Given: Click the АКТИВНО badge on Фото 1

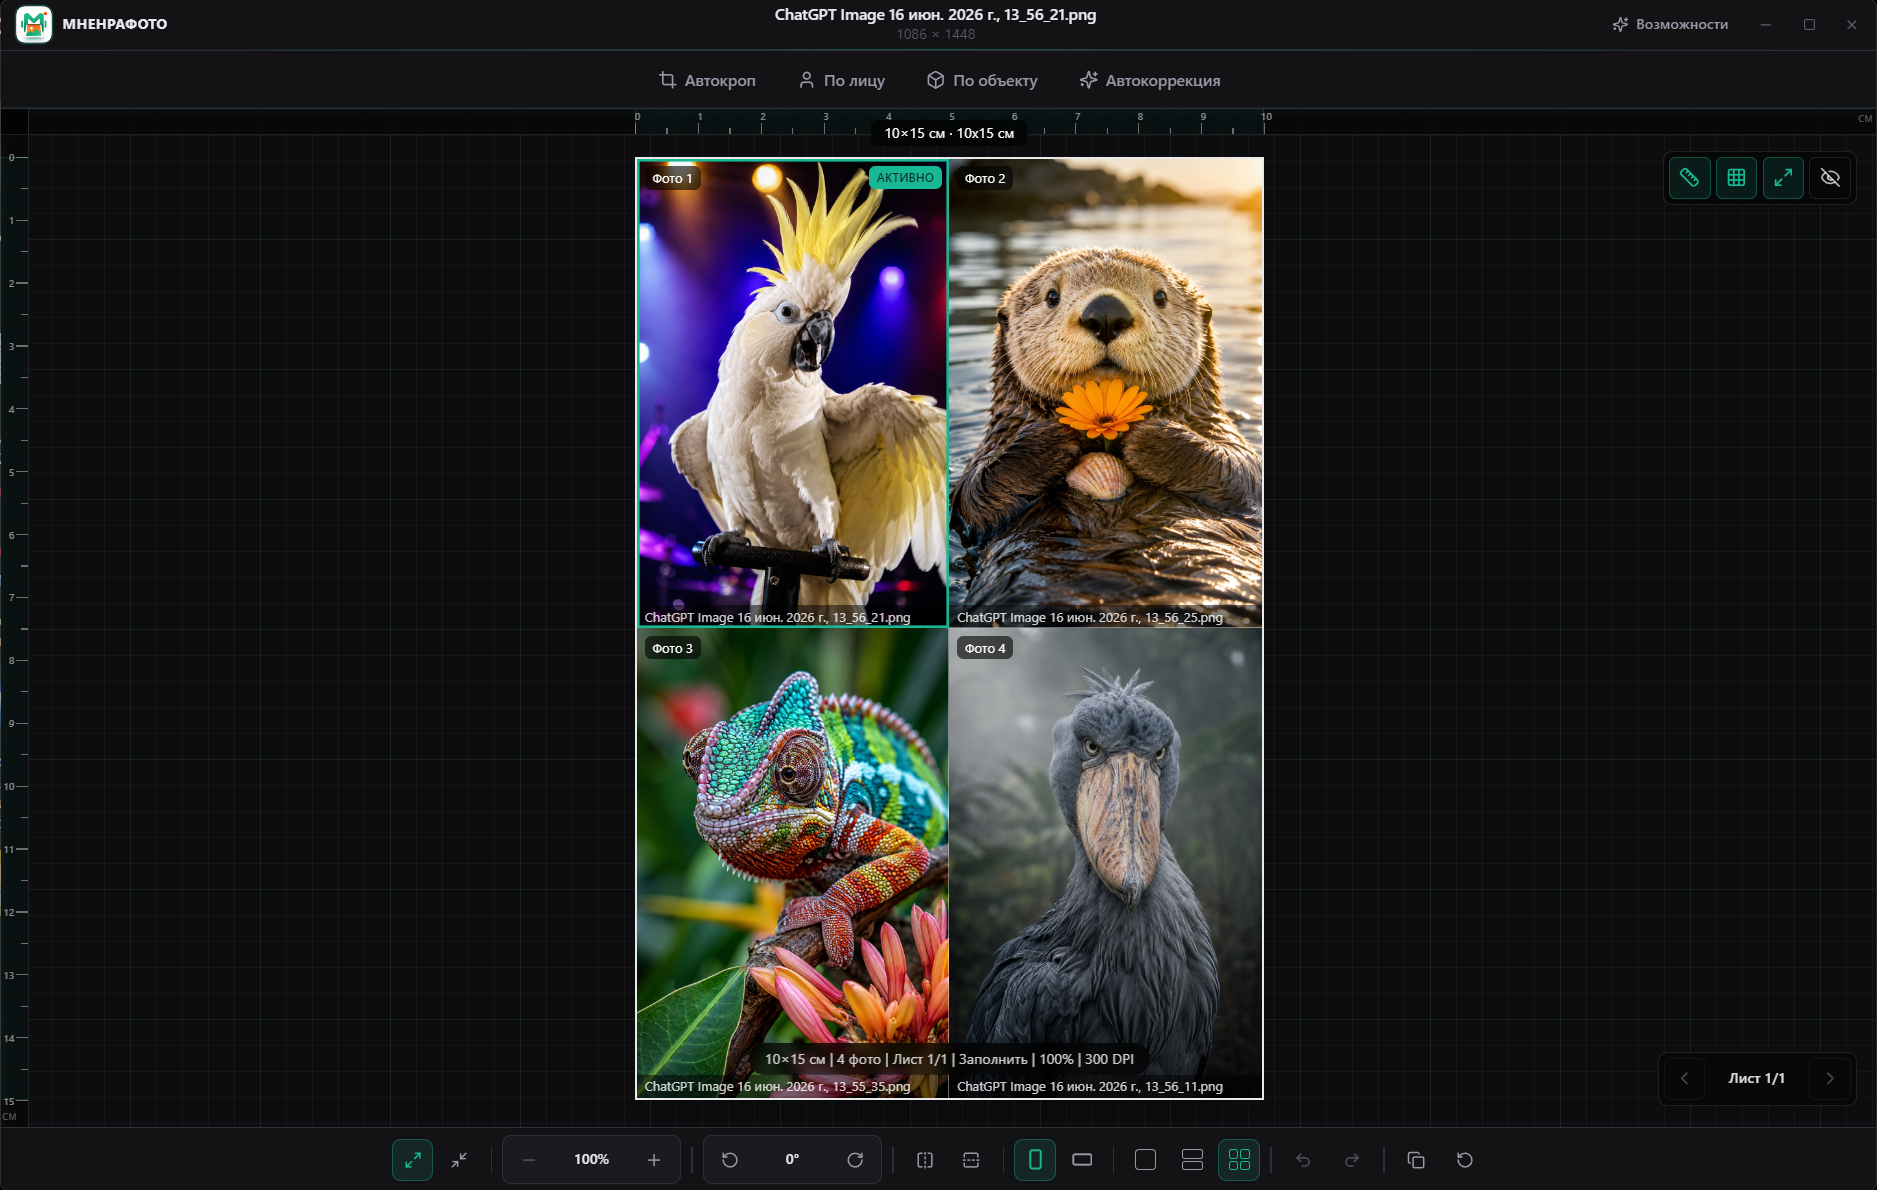Looking at the screenshot, I should [x=905, y=178].
